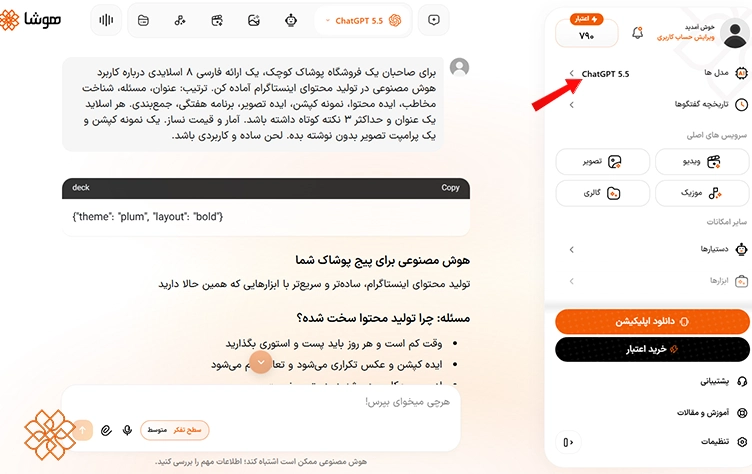Click the code text {"theme": "plum", "layout": "bold"}

pyautogui.click(x=148, y=217)
